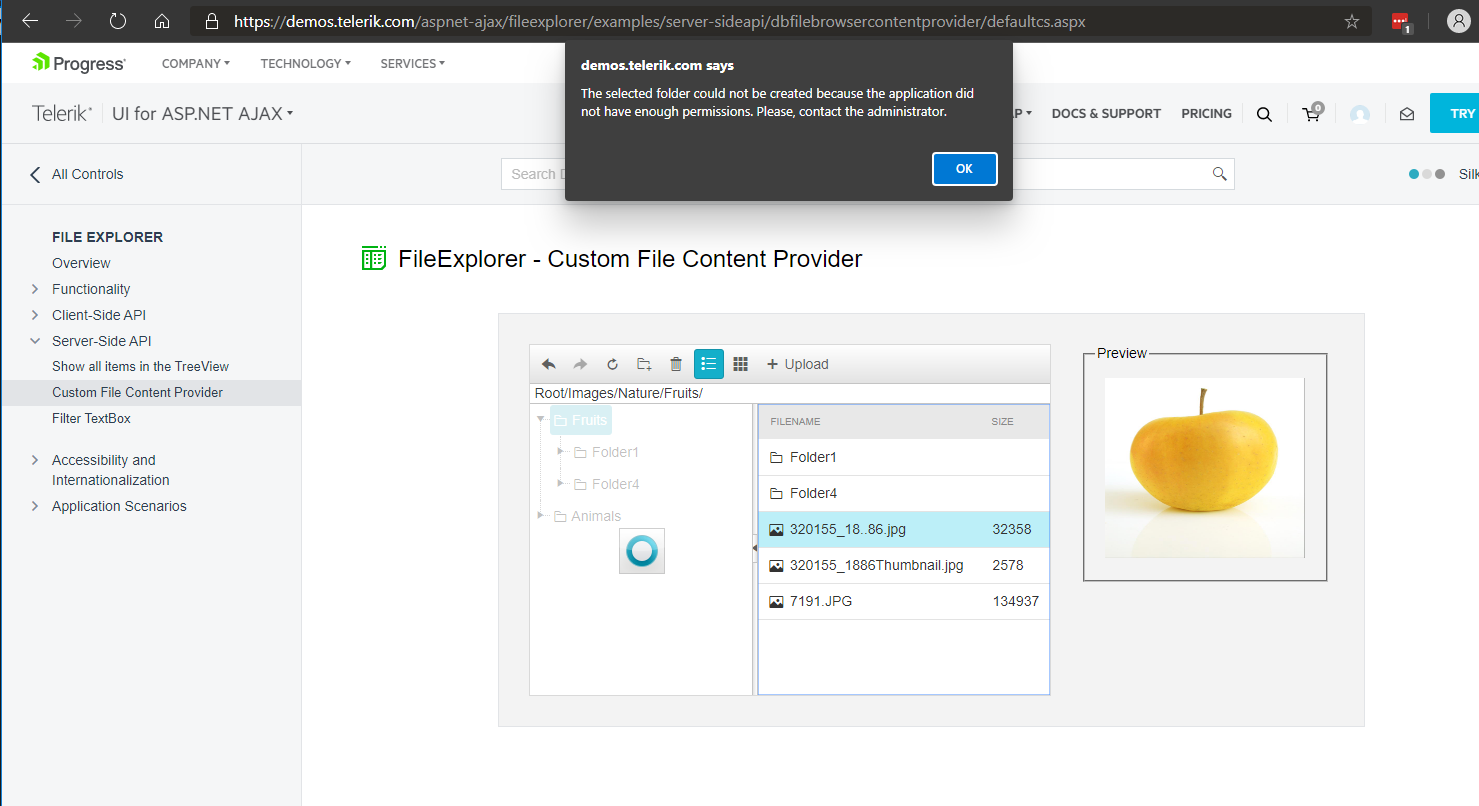Open the red extension icon in browser toolbar

[1401, 22]
